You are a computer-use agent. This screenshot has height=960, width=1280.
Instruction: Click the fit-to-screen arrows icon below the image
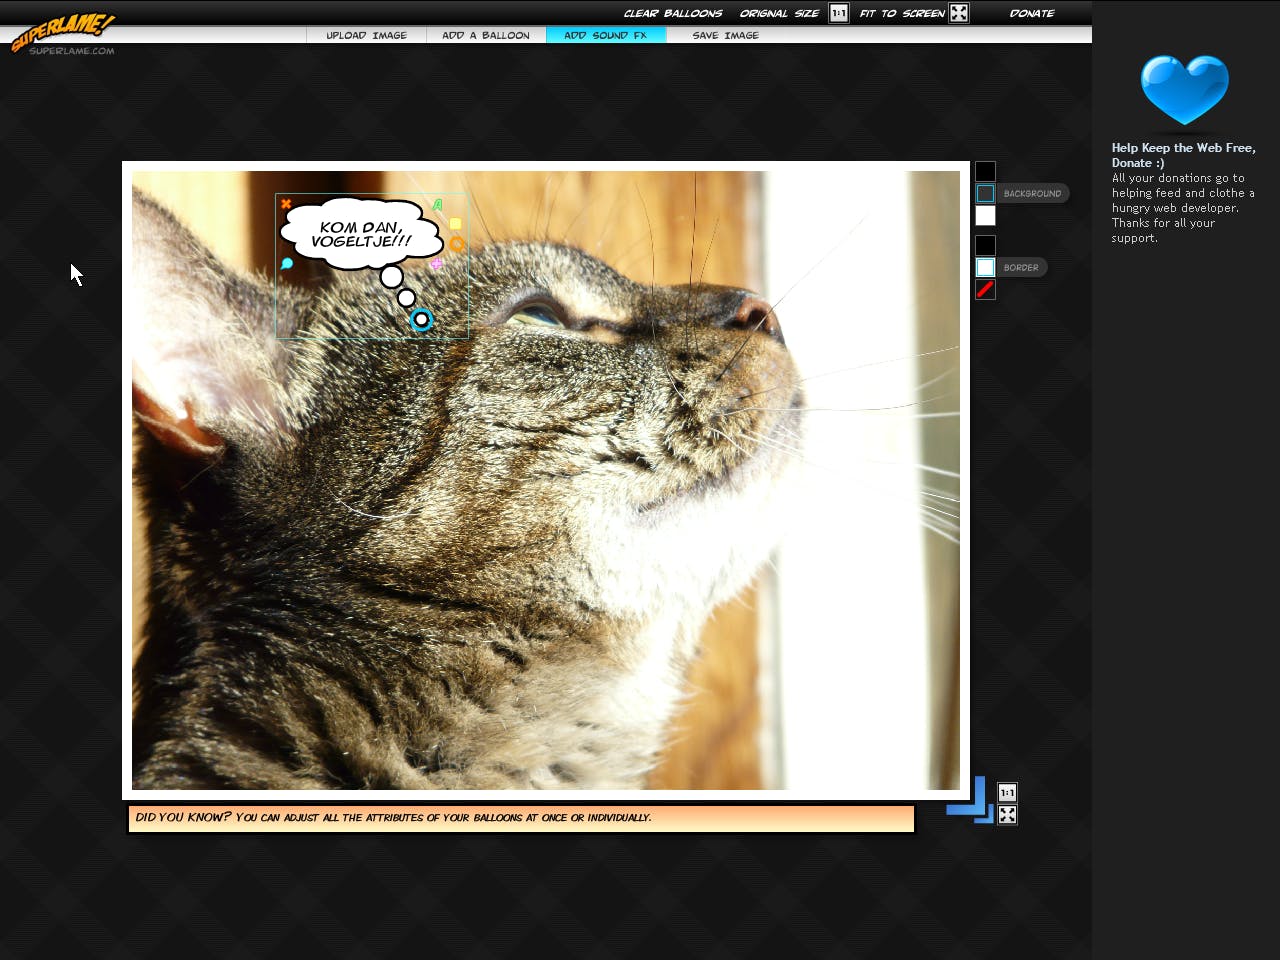[1007, 815]
